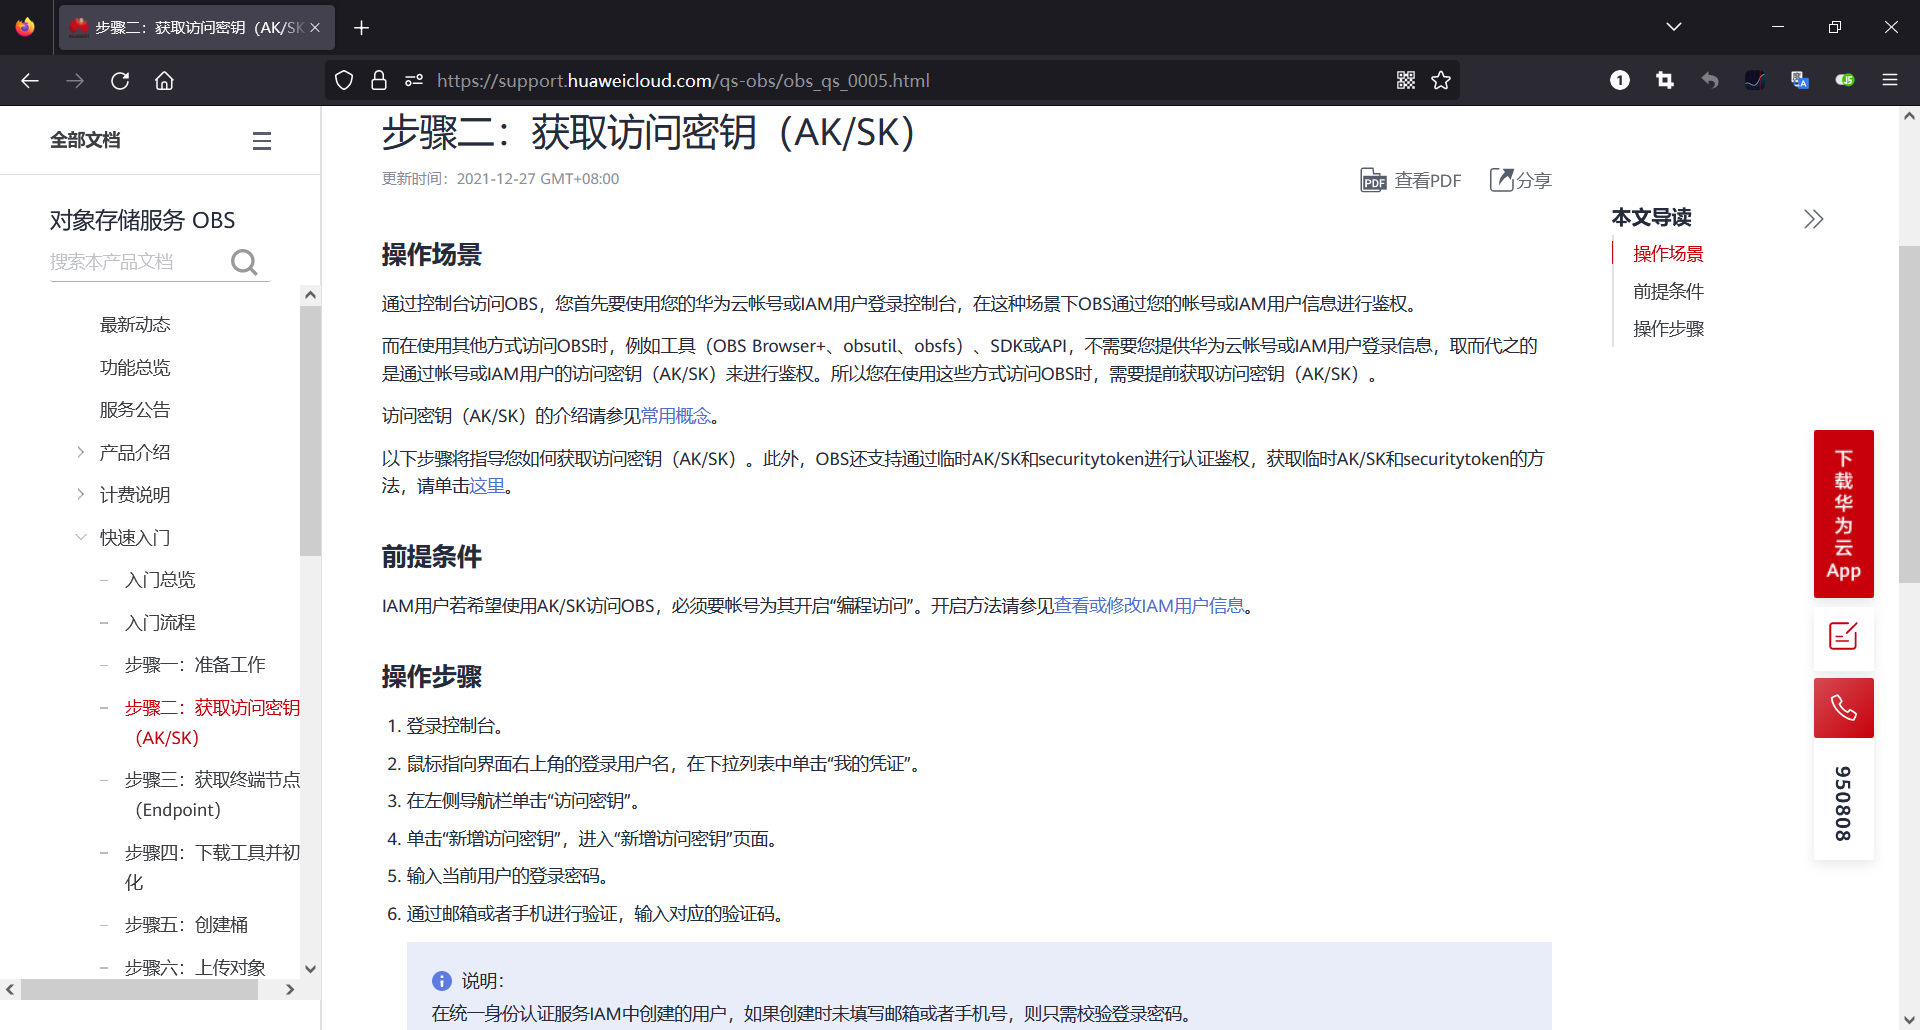1920x1030 pixels.
Task: Click the feedback pencil icon on right edge
Action: [x=1843, y=636]
